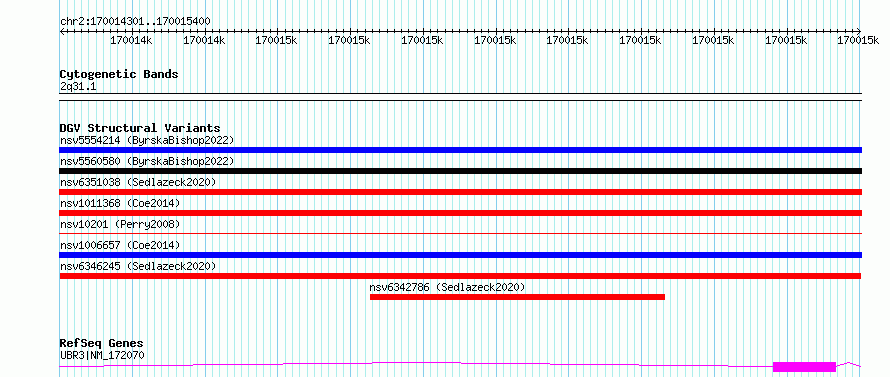Viewport: 890px width, 377px height.
Task: Select the thin red line of nsv10201
Action: coord(460,233)
